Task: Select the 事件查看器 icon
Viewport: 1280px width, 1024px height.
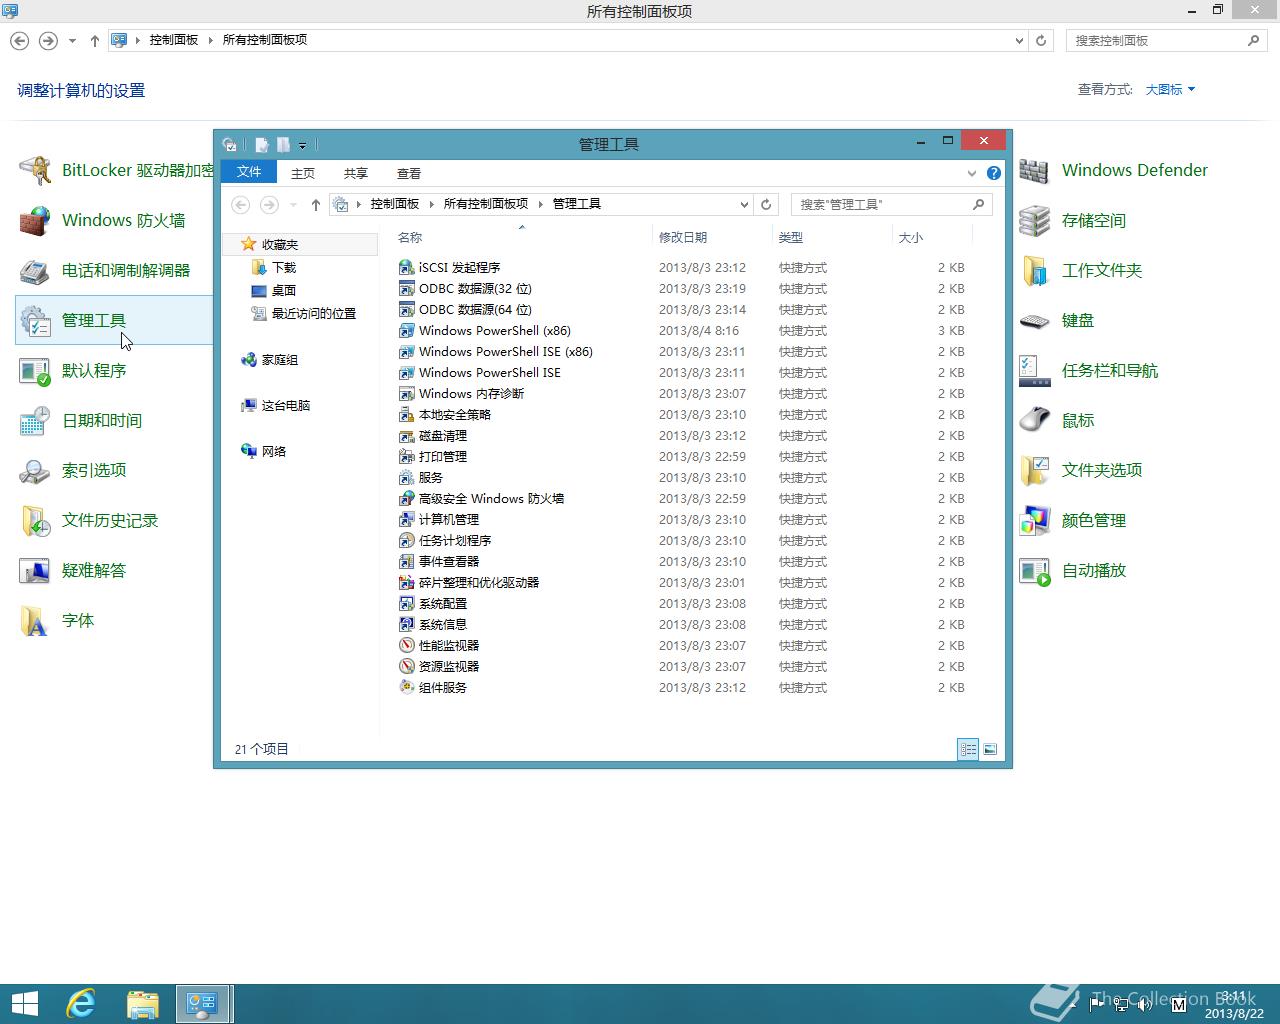Action: 406,561
